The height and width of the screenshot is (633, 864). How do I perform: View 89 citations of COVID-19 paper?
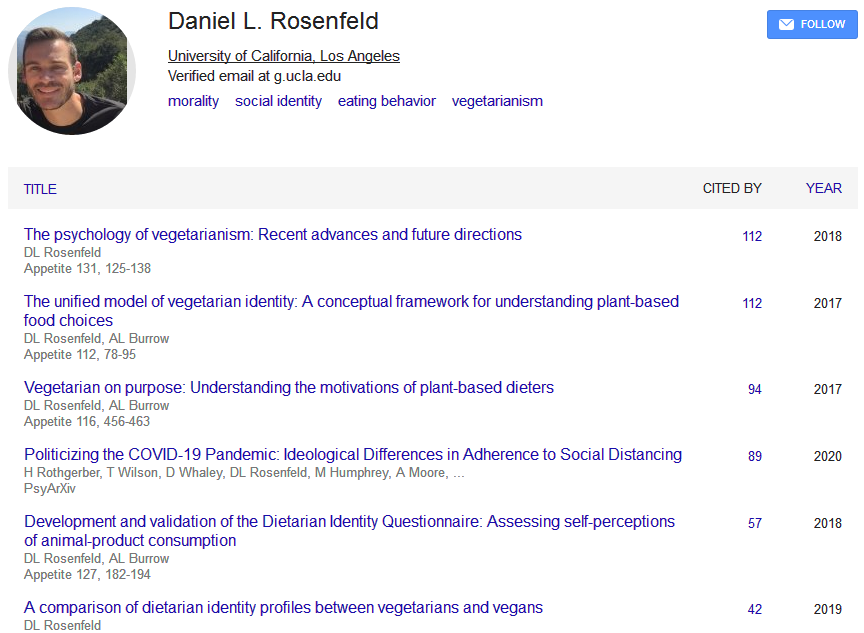pos(754,456)
